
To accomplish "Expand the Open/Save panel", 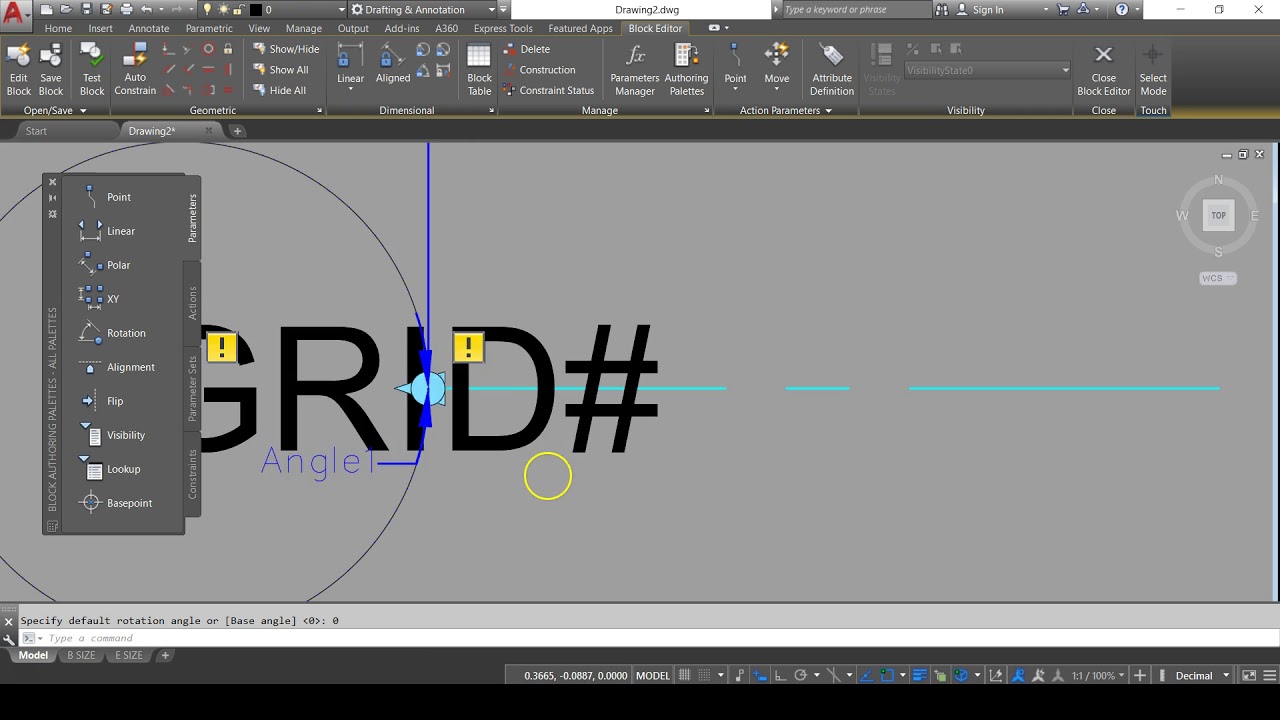I will point(56,110).
